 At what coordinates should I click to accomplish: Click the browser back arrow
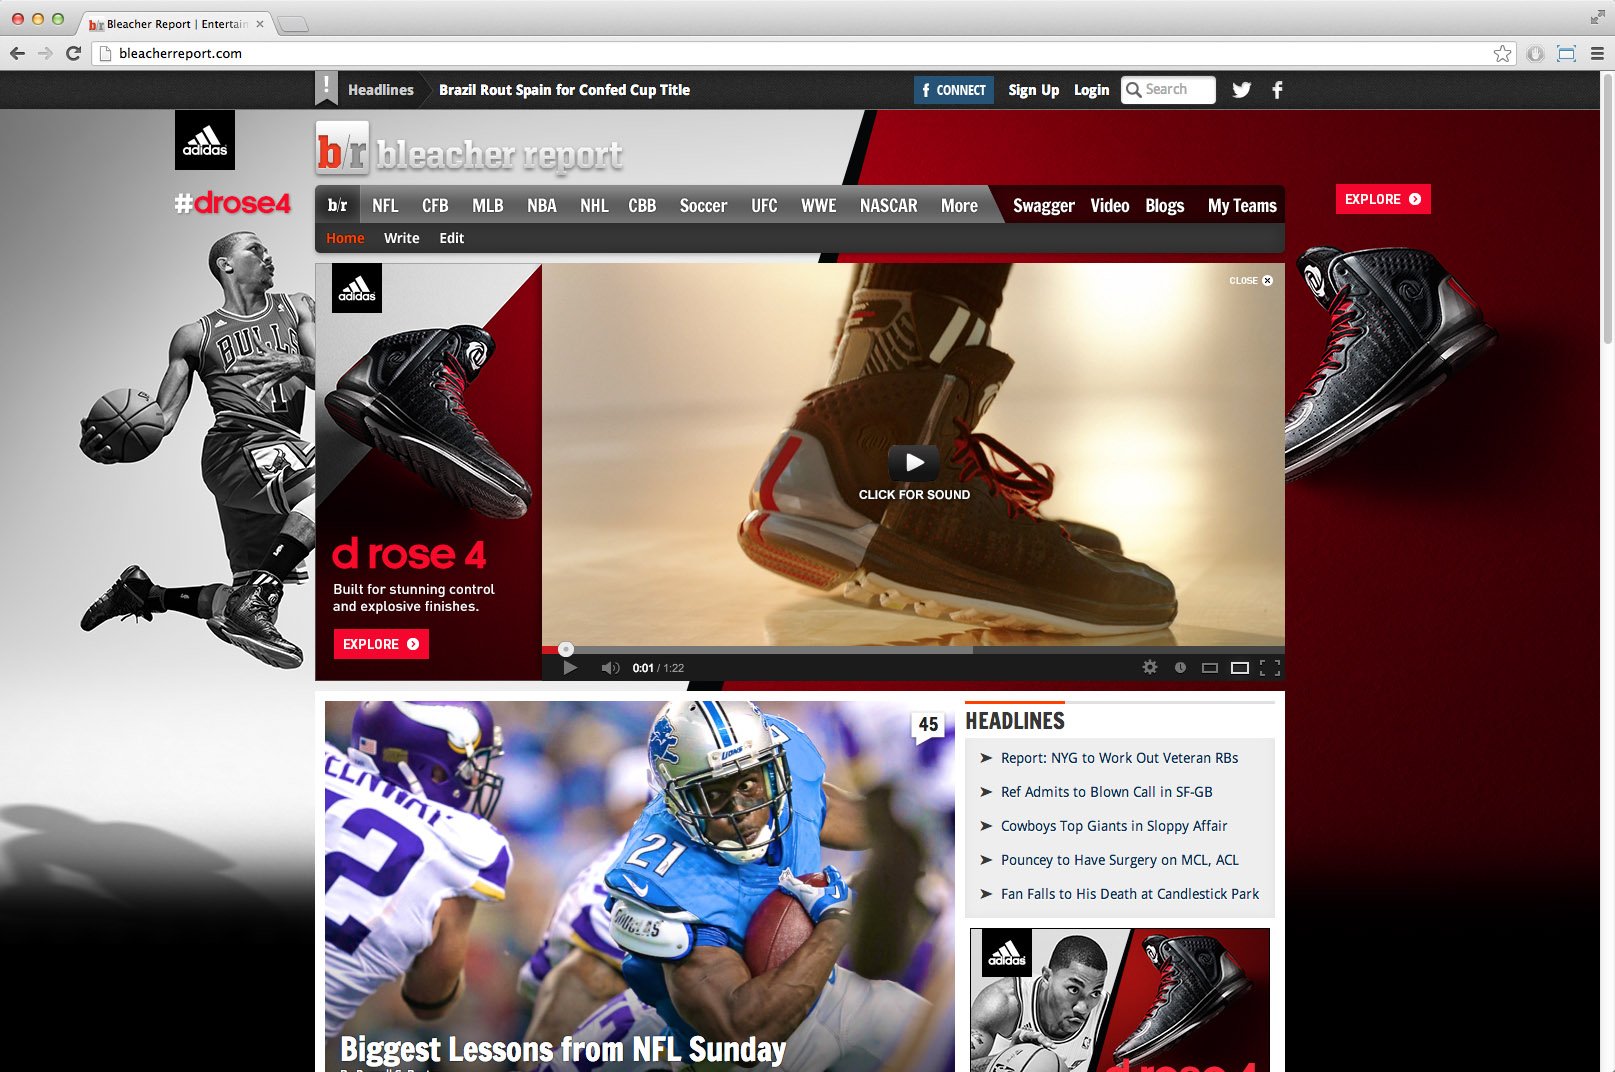(17, 53)
